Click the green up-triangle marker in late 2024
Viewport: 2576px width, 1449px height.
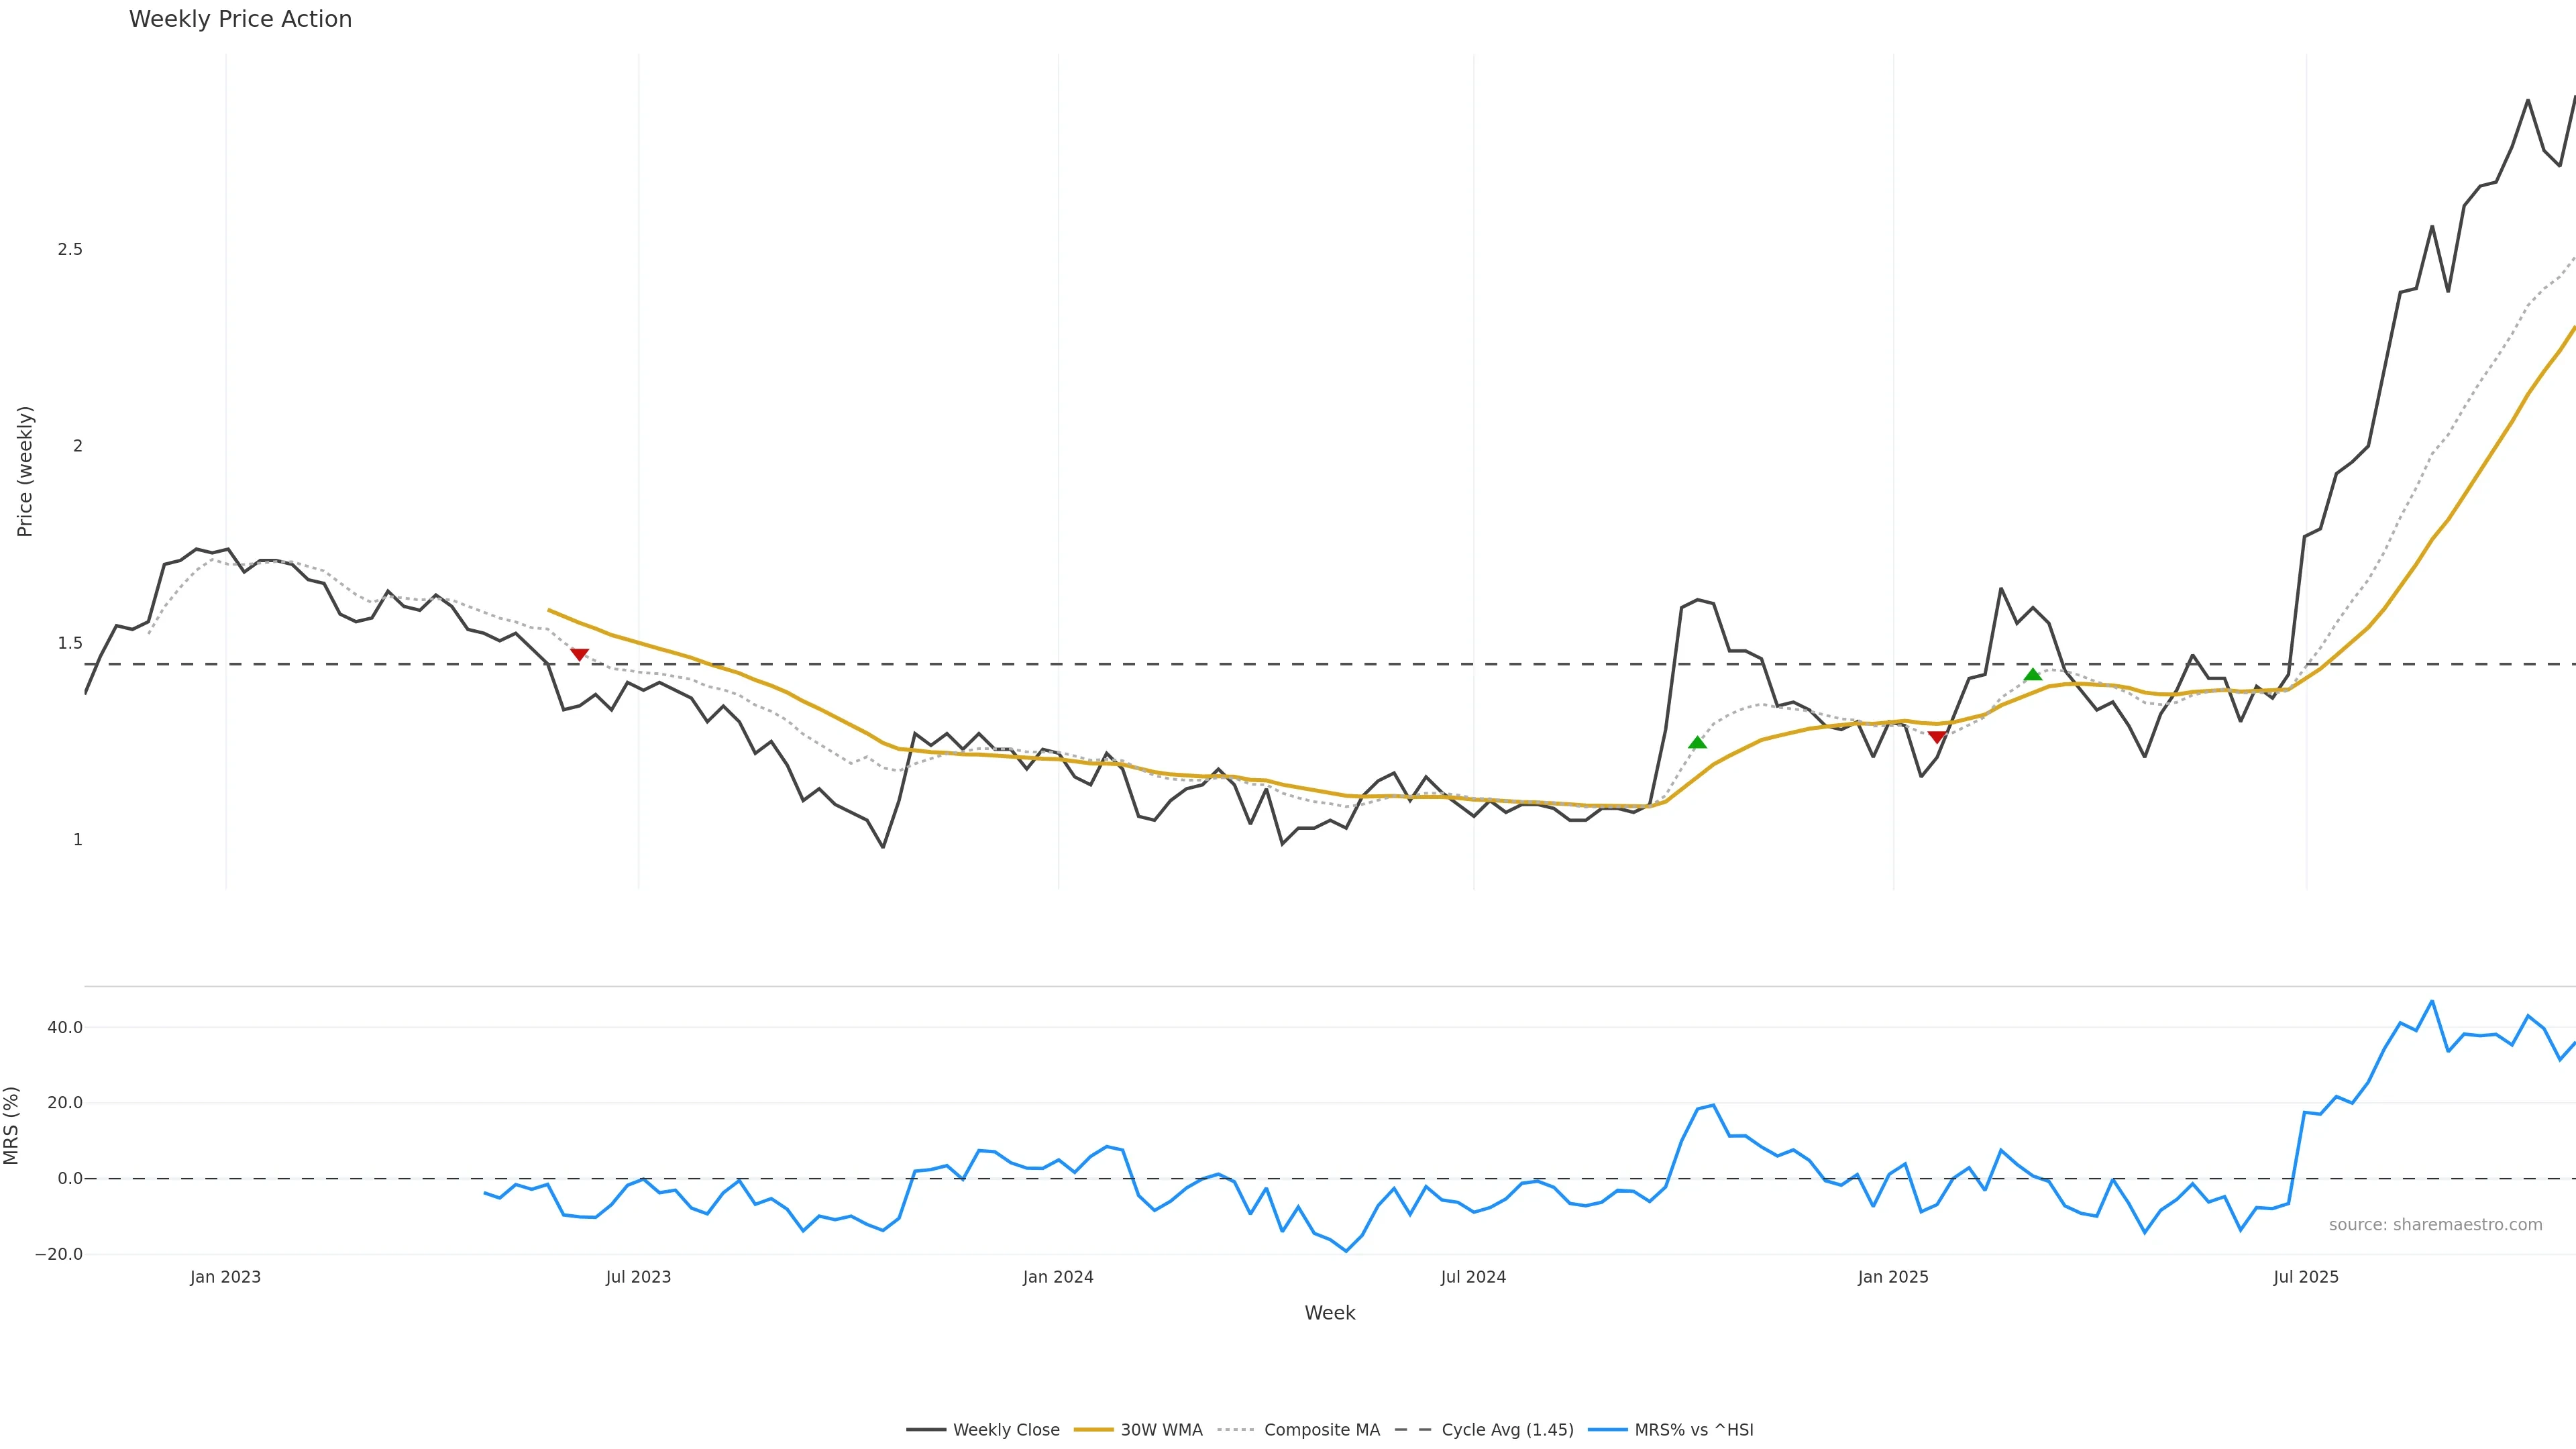[1697, 742]
